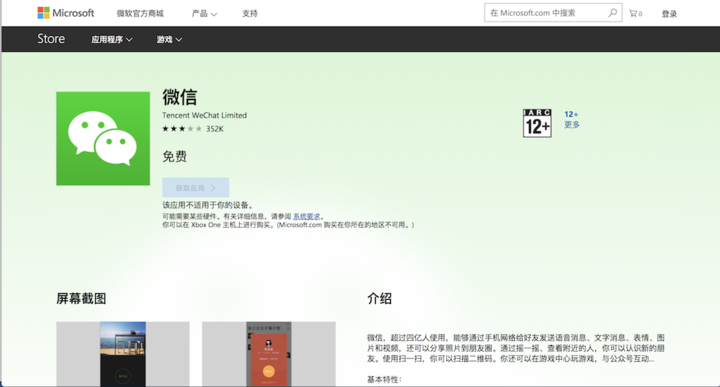Screen dimensions: 720x387
Task: Select the 微信 app title text
Action: pyautogui.click(x=180, y=97)
